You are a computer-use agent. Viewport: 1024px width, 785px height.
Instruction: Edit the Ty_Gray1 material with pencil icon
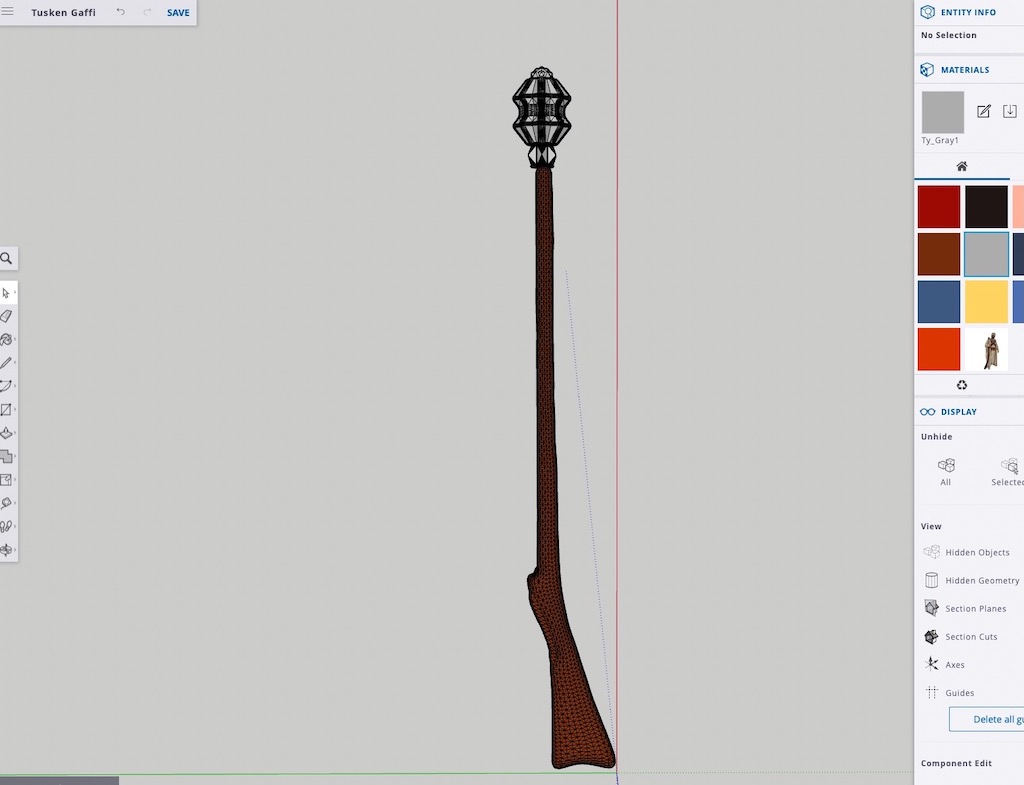[x=984, y=111]
